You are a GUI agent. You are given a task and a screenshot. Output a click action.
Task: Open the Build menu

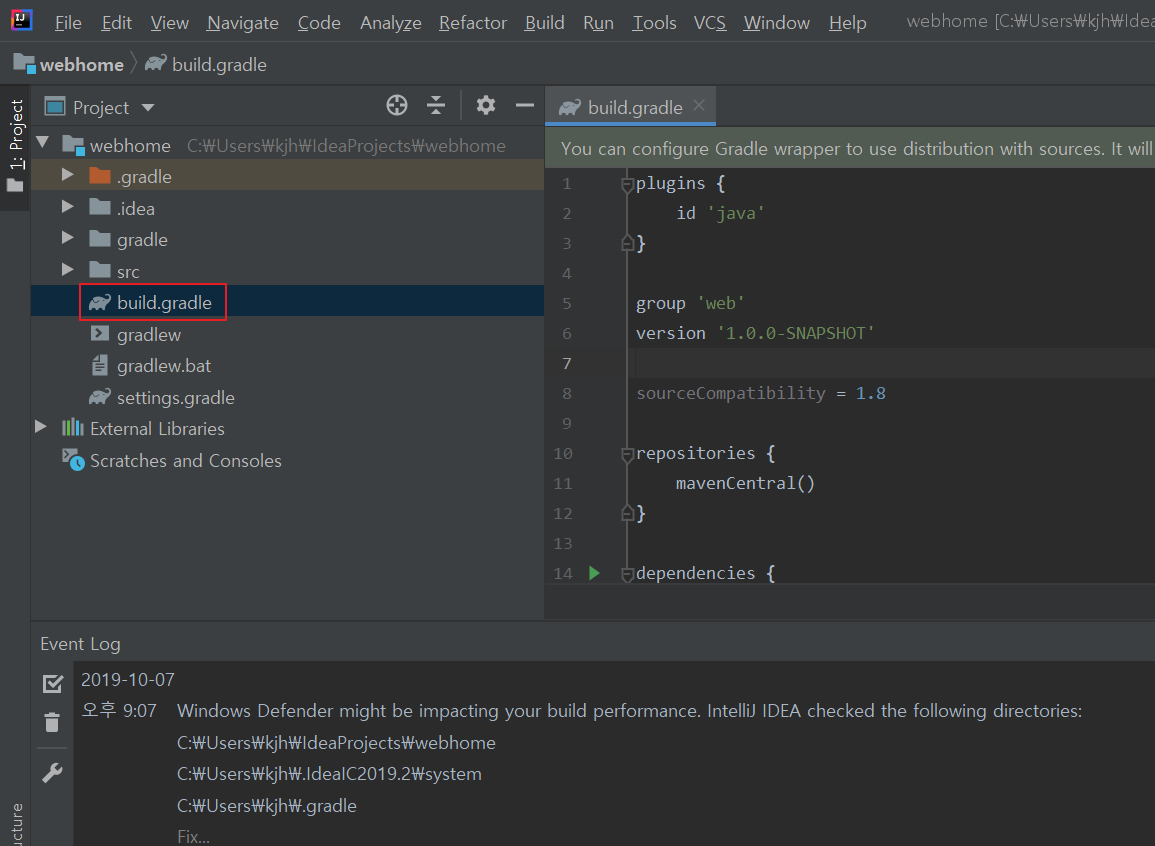[x=544, y=23]
